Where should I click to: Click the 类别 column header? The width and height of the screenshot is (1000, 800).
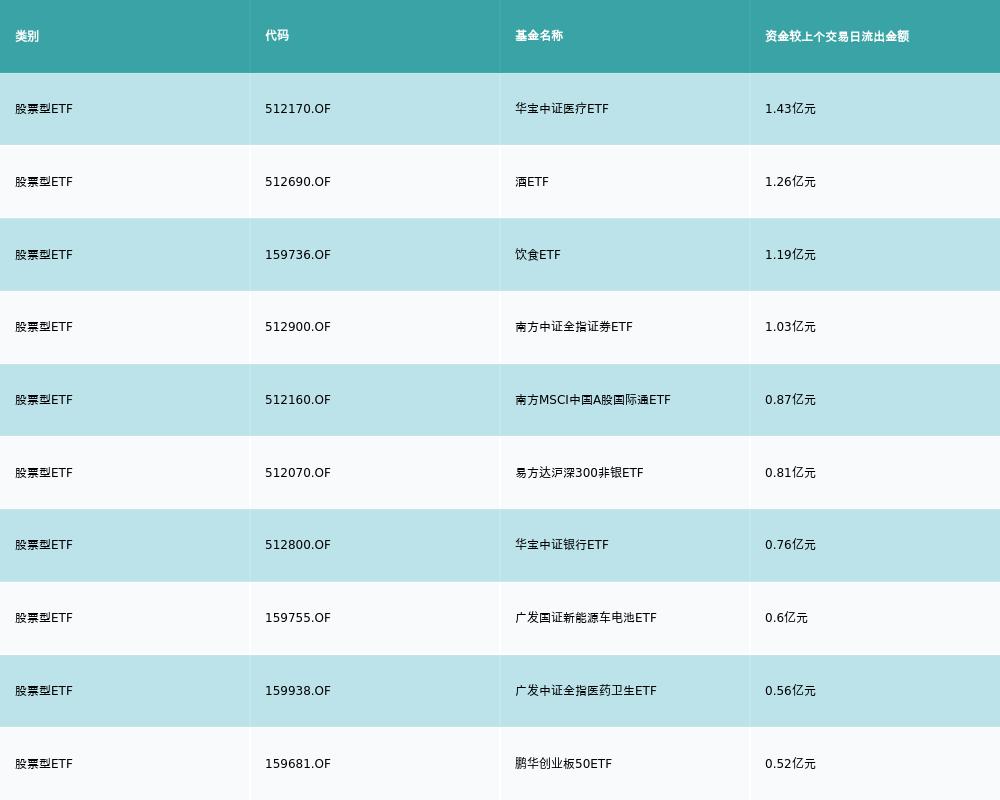point(27,36)
